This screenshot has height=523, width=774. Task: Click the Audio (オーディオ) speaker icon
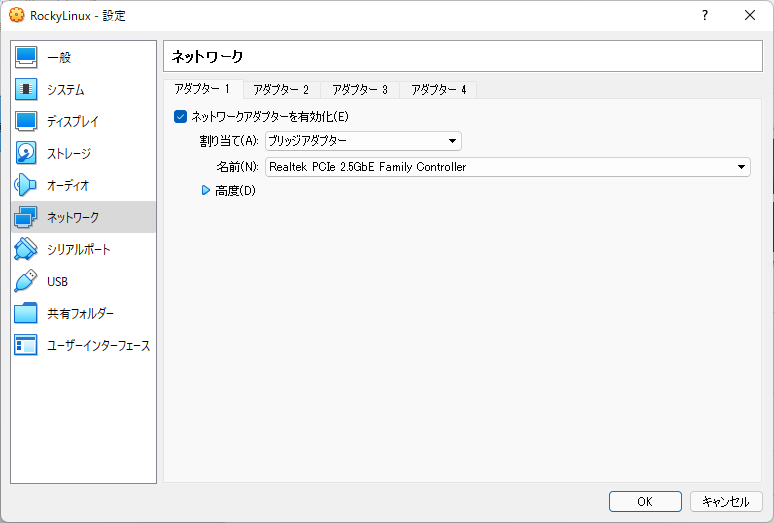(x=26, y=186)
